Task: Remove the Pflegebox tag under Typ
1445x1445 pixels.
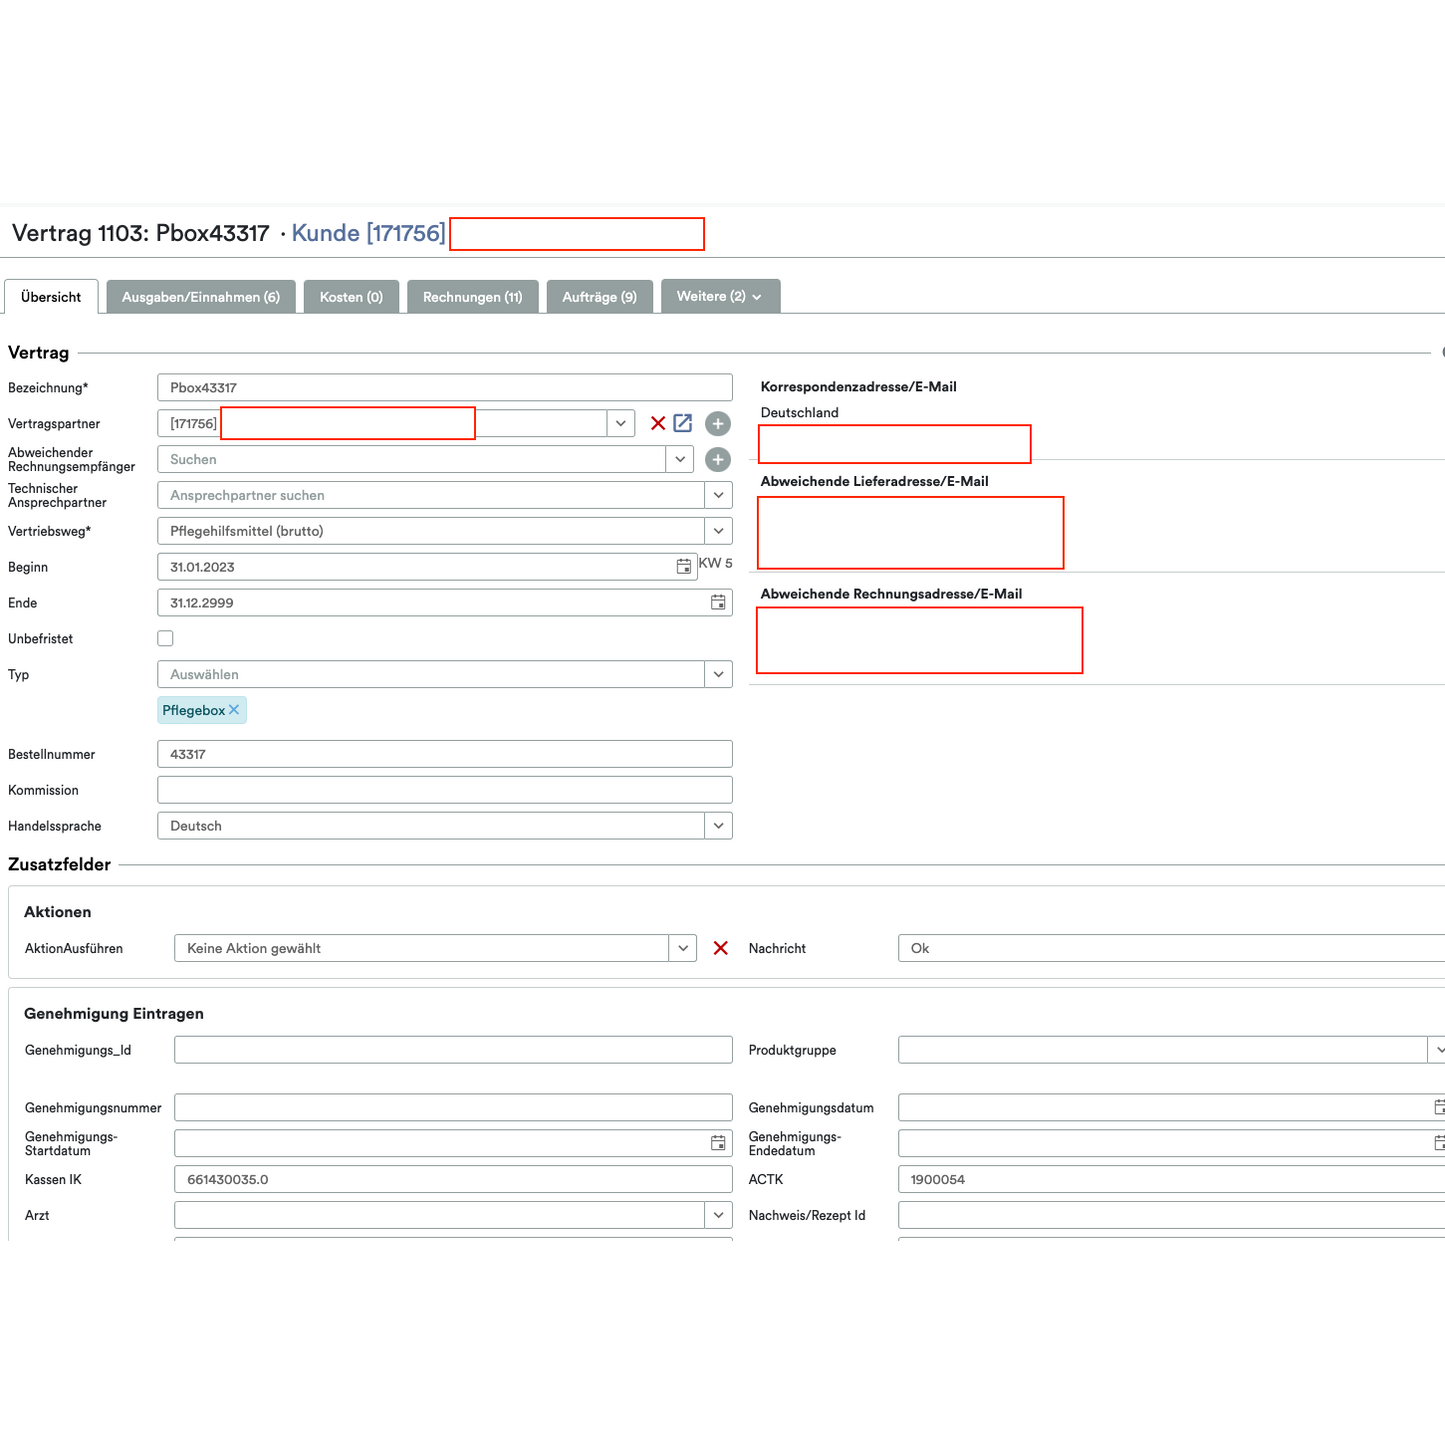Action: [234, 709]
